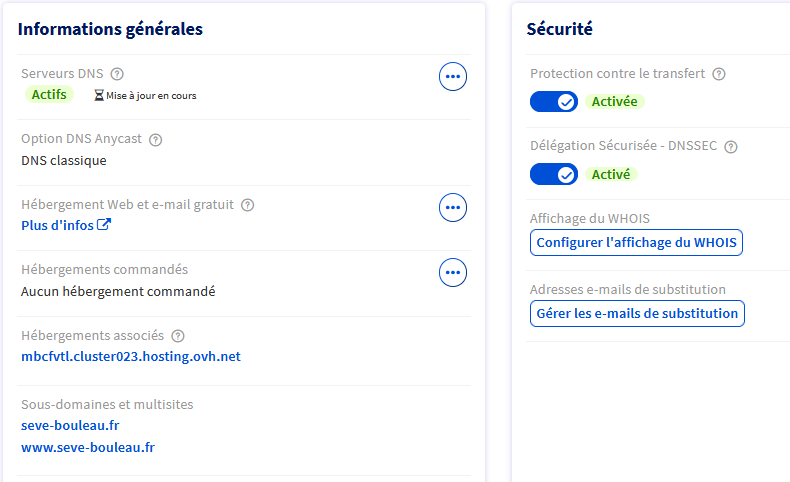Click help icon next to Délégation Sécurisée - DNSSEC
Screen dimensions: 790x482
click(x=731, y=147)
